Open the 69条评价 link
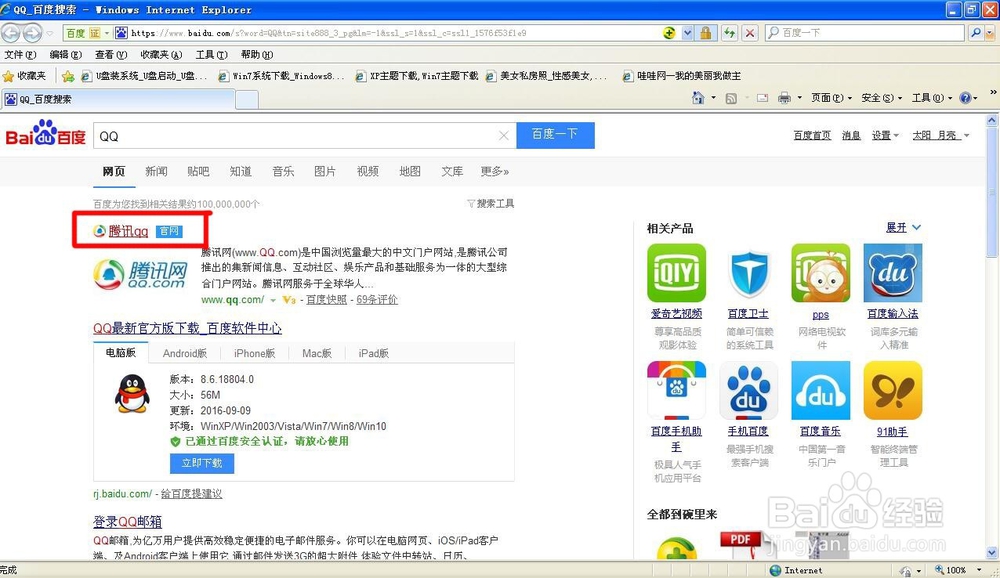The height and width of the screenshot is (578, 1000). [377, 299]
